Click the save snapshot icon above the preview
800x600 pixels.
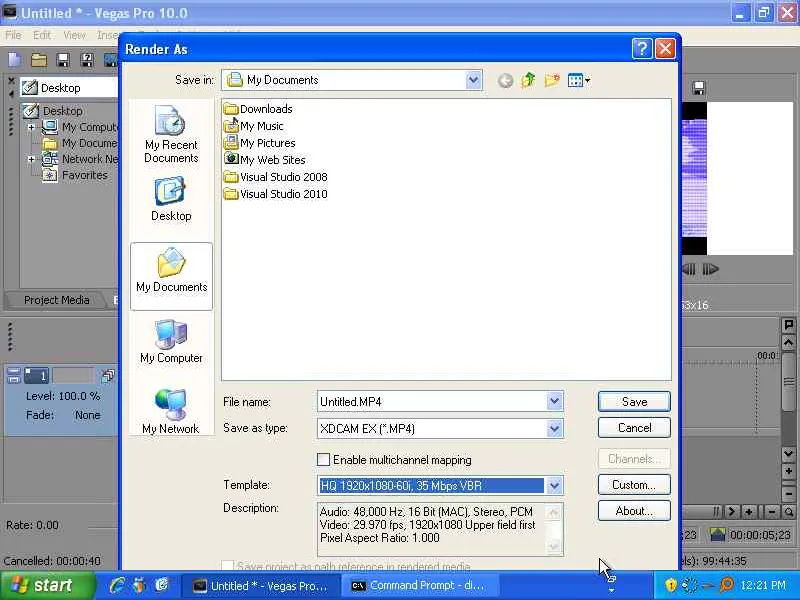[698, 88]
